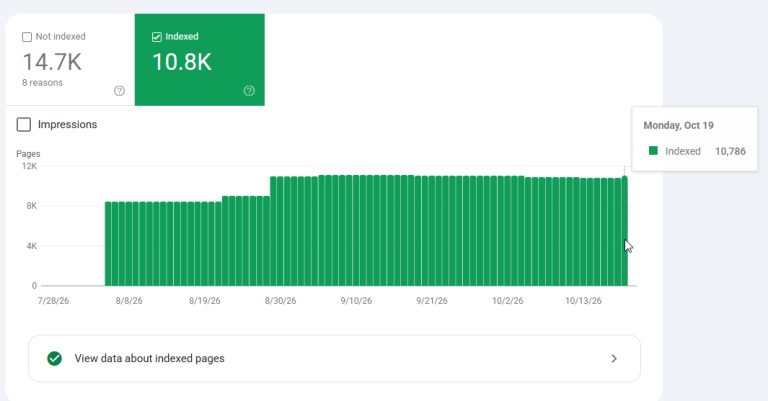Open help icon on Indexed card
The height and width of the screenshot is (401, 768).
tap(249, 91)
